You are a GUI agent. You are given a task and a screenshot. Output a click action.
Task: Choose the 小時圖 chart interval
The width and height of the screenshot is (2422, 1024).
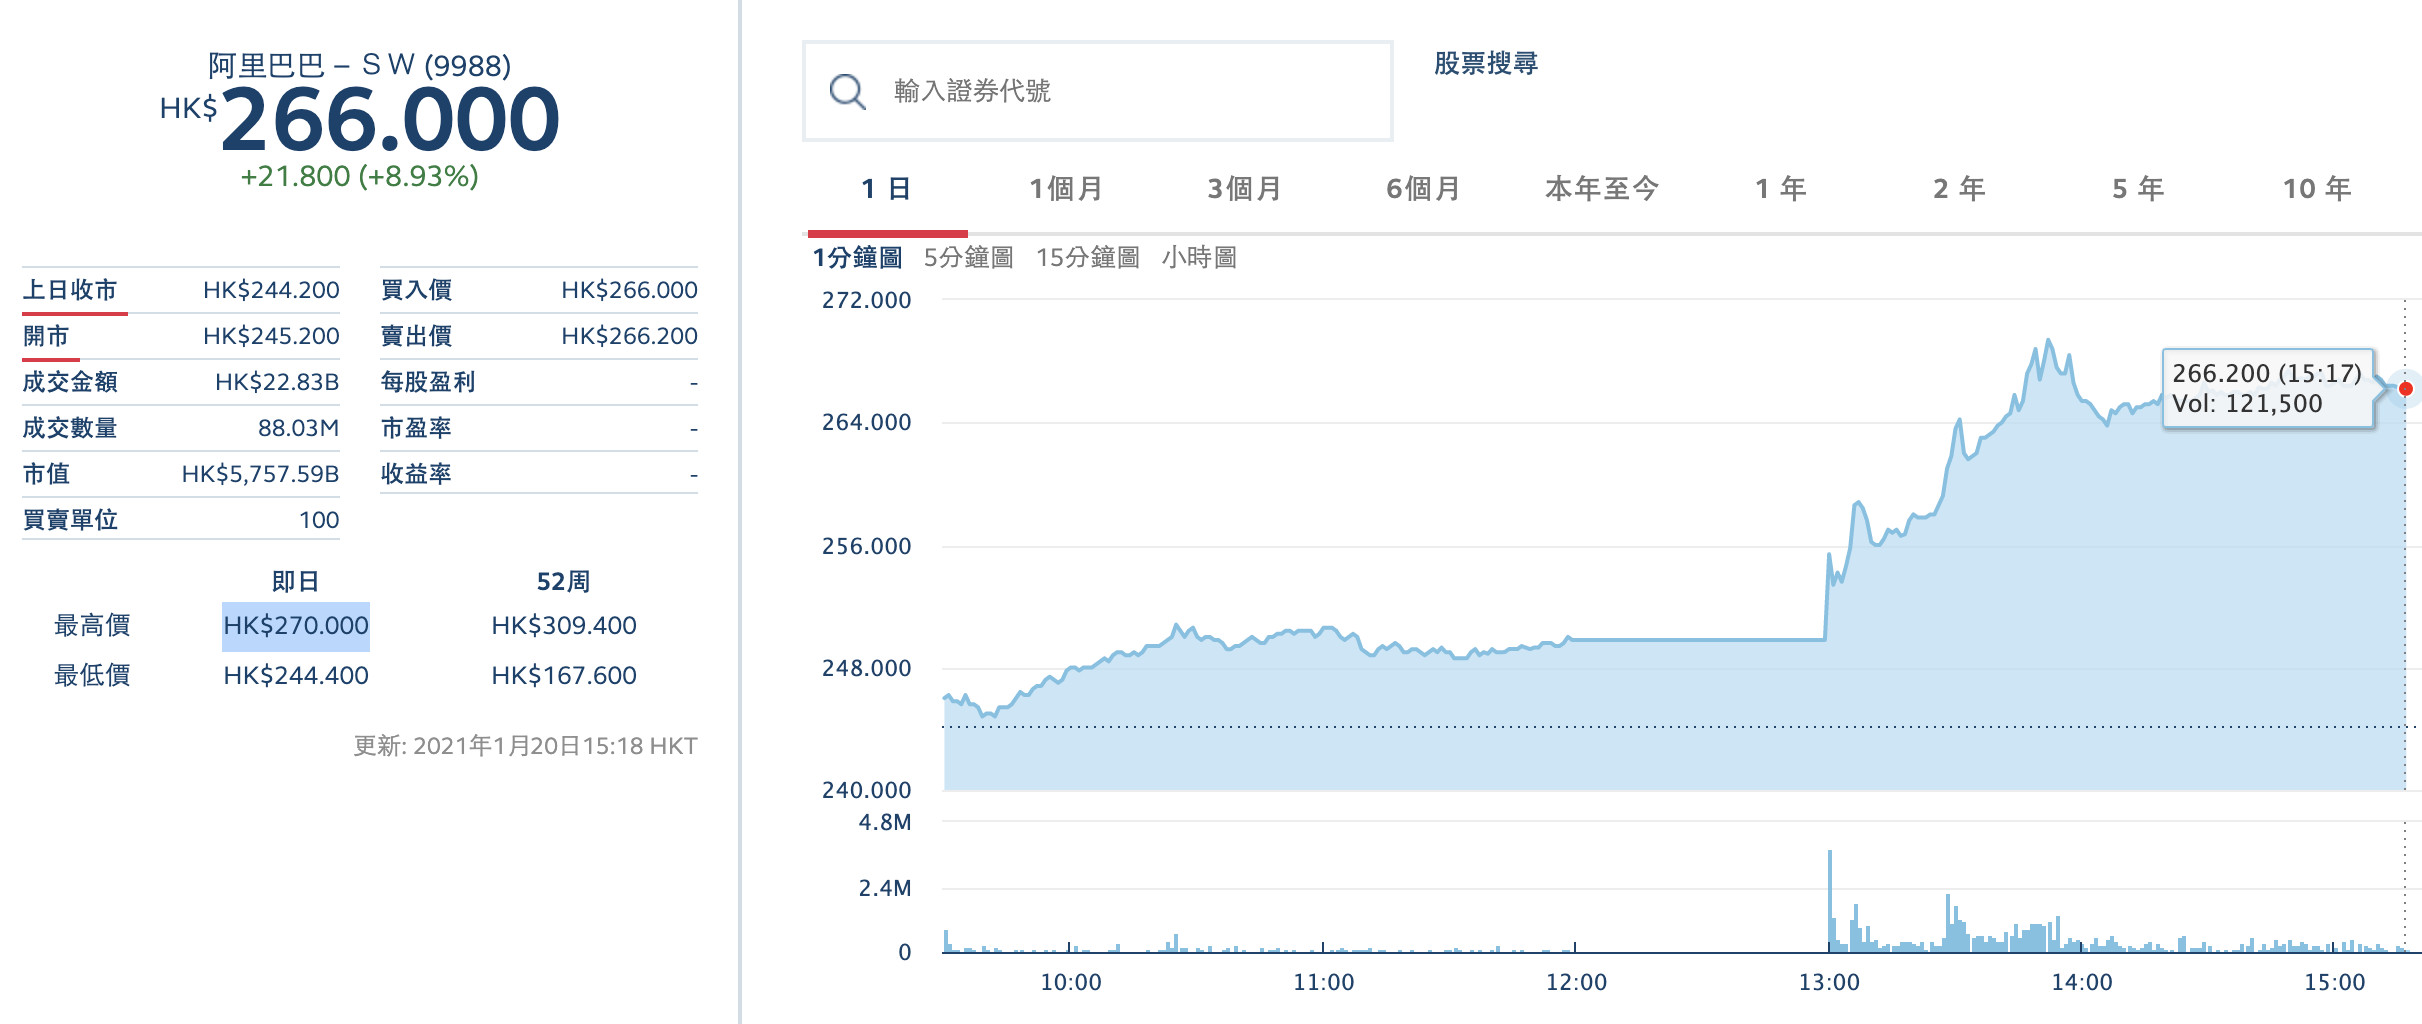tap(1199, 258)
